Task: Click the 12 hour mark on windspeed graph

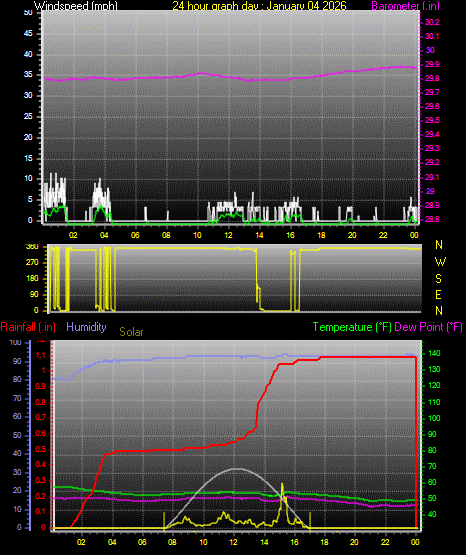Action: pyautogui.click(x=228, y=235)
